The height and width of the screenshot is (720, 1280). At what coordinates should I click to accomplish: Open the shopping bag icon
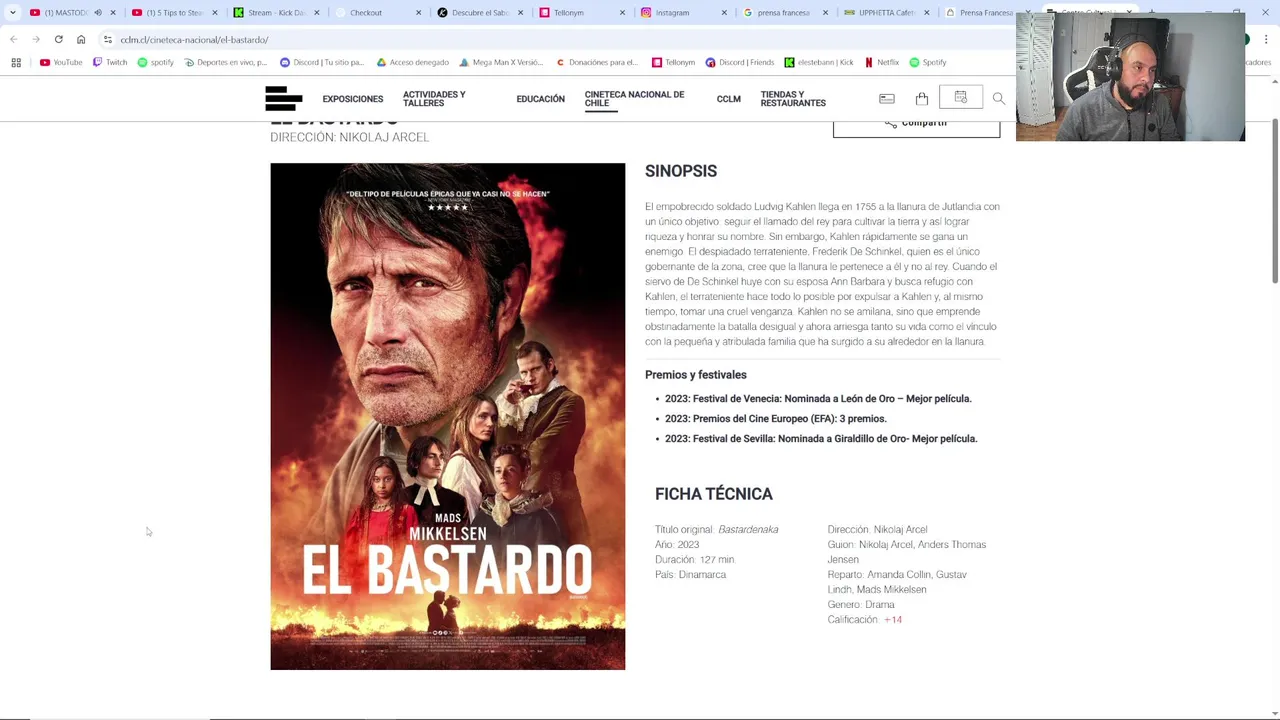click(921, 99)
